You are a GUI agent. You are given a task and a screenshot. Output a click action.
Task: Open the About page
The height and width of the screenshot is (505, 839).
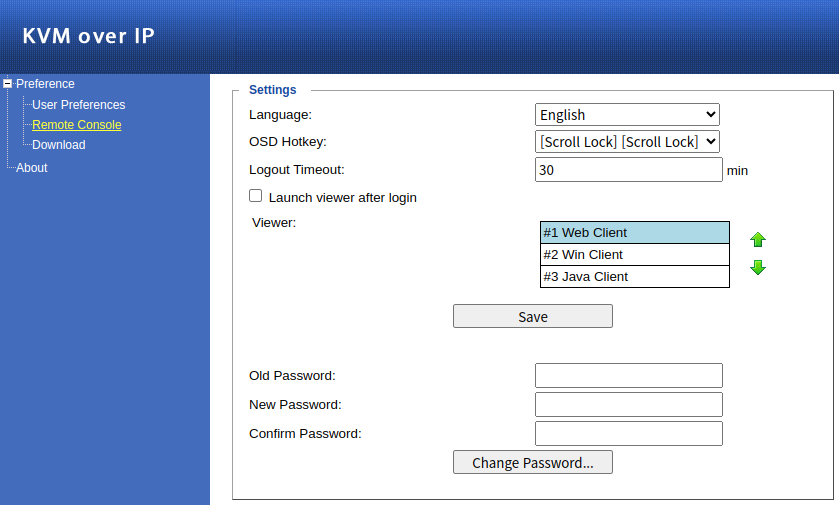(32, 168)
